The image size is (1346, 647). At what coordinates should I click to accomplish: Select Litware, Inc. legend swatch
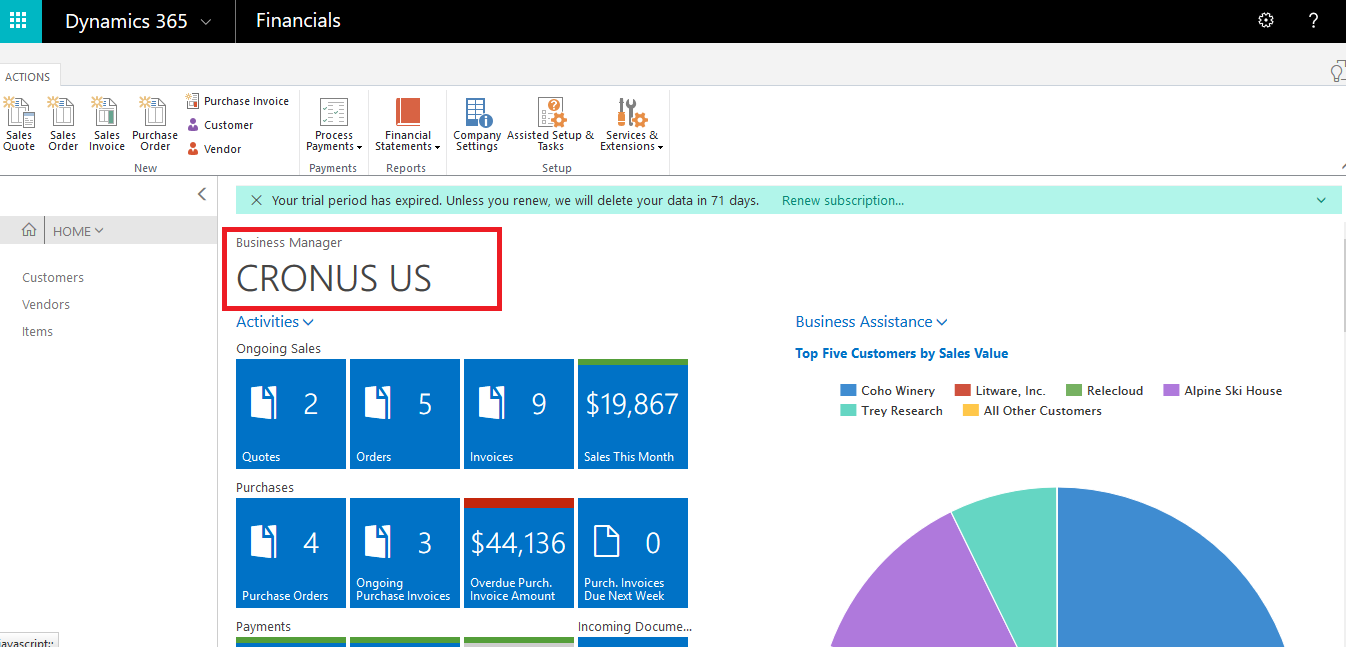(963, 391)
